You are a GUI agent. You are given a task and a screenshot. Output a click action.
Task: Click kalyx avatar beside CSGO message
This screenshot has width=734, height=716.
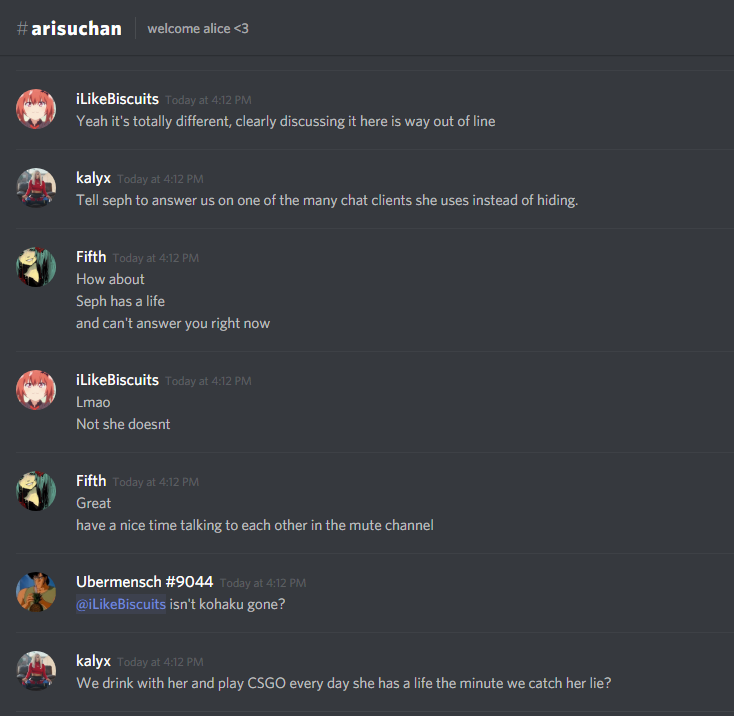tap(36, 671)
